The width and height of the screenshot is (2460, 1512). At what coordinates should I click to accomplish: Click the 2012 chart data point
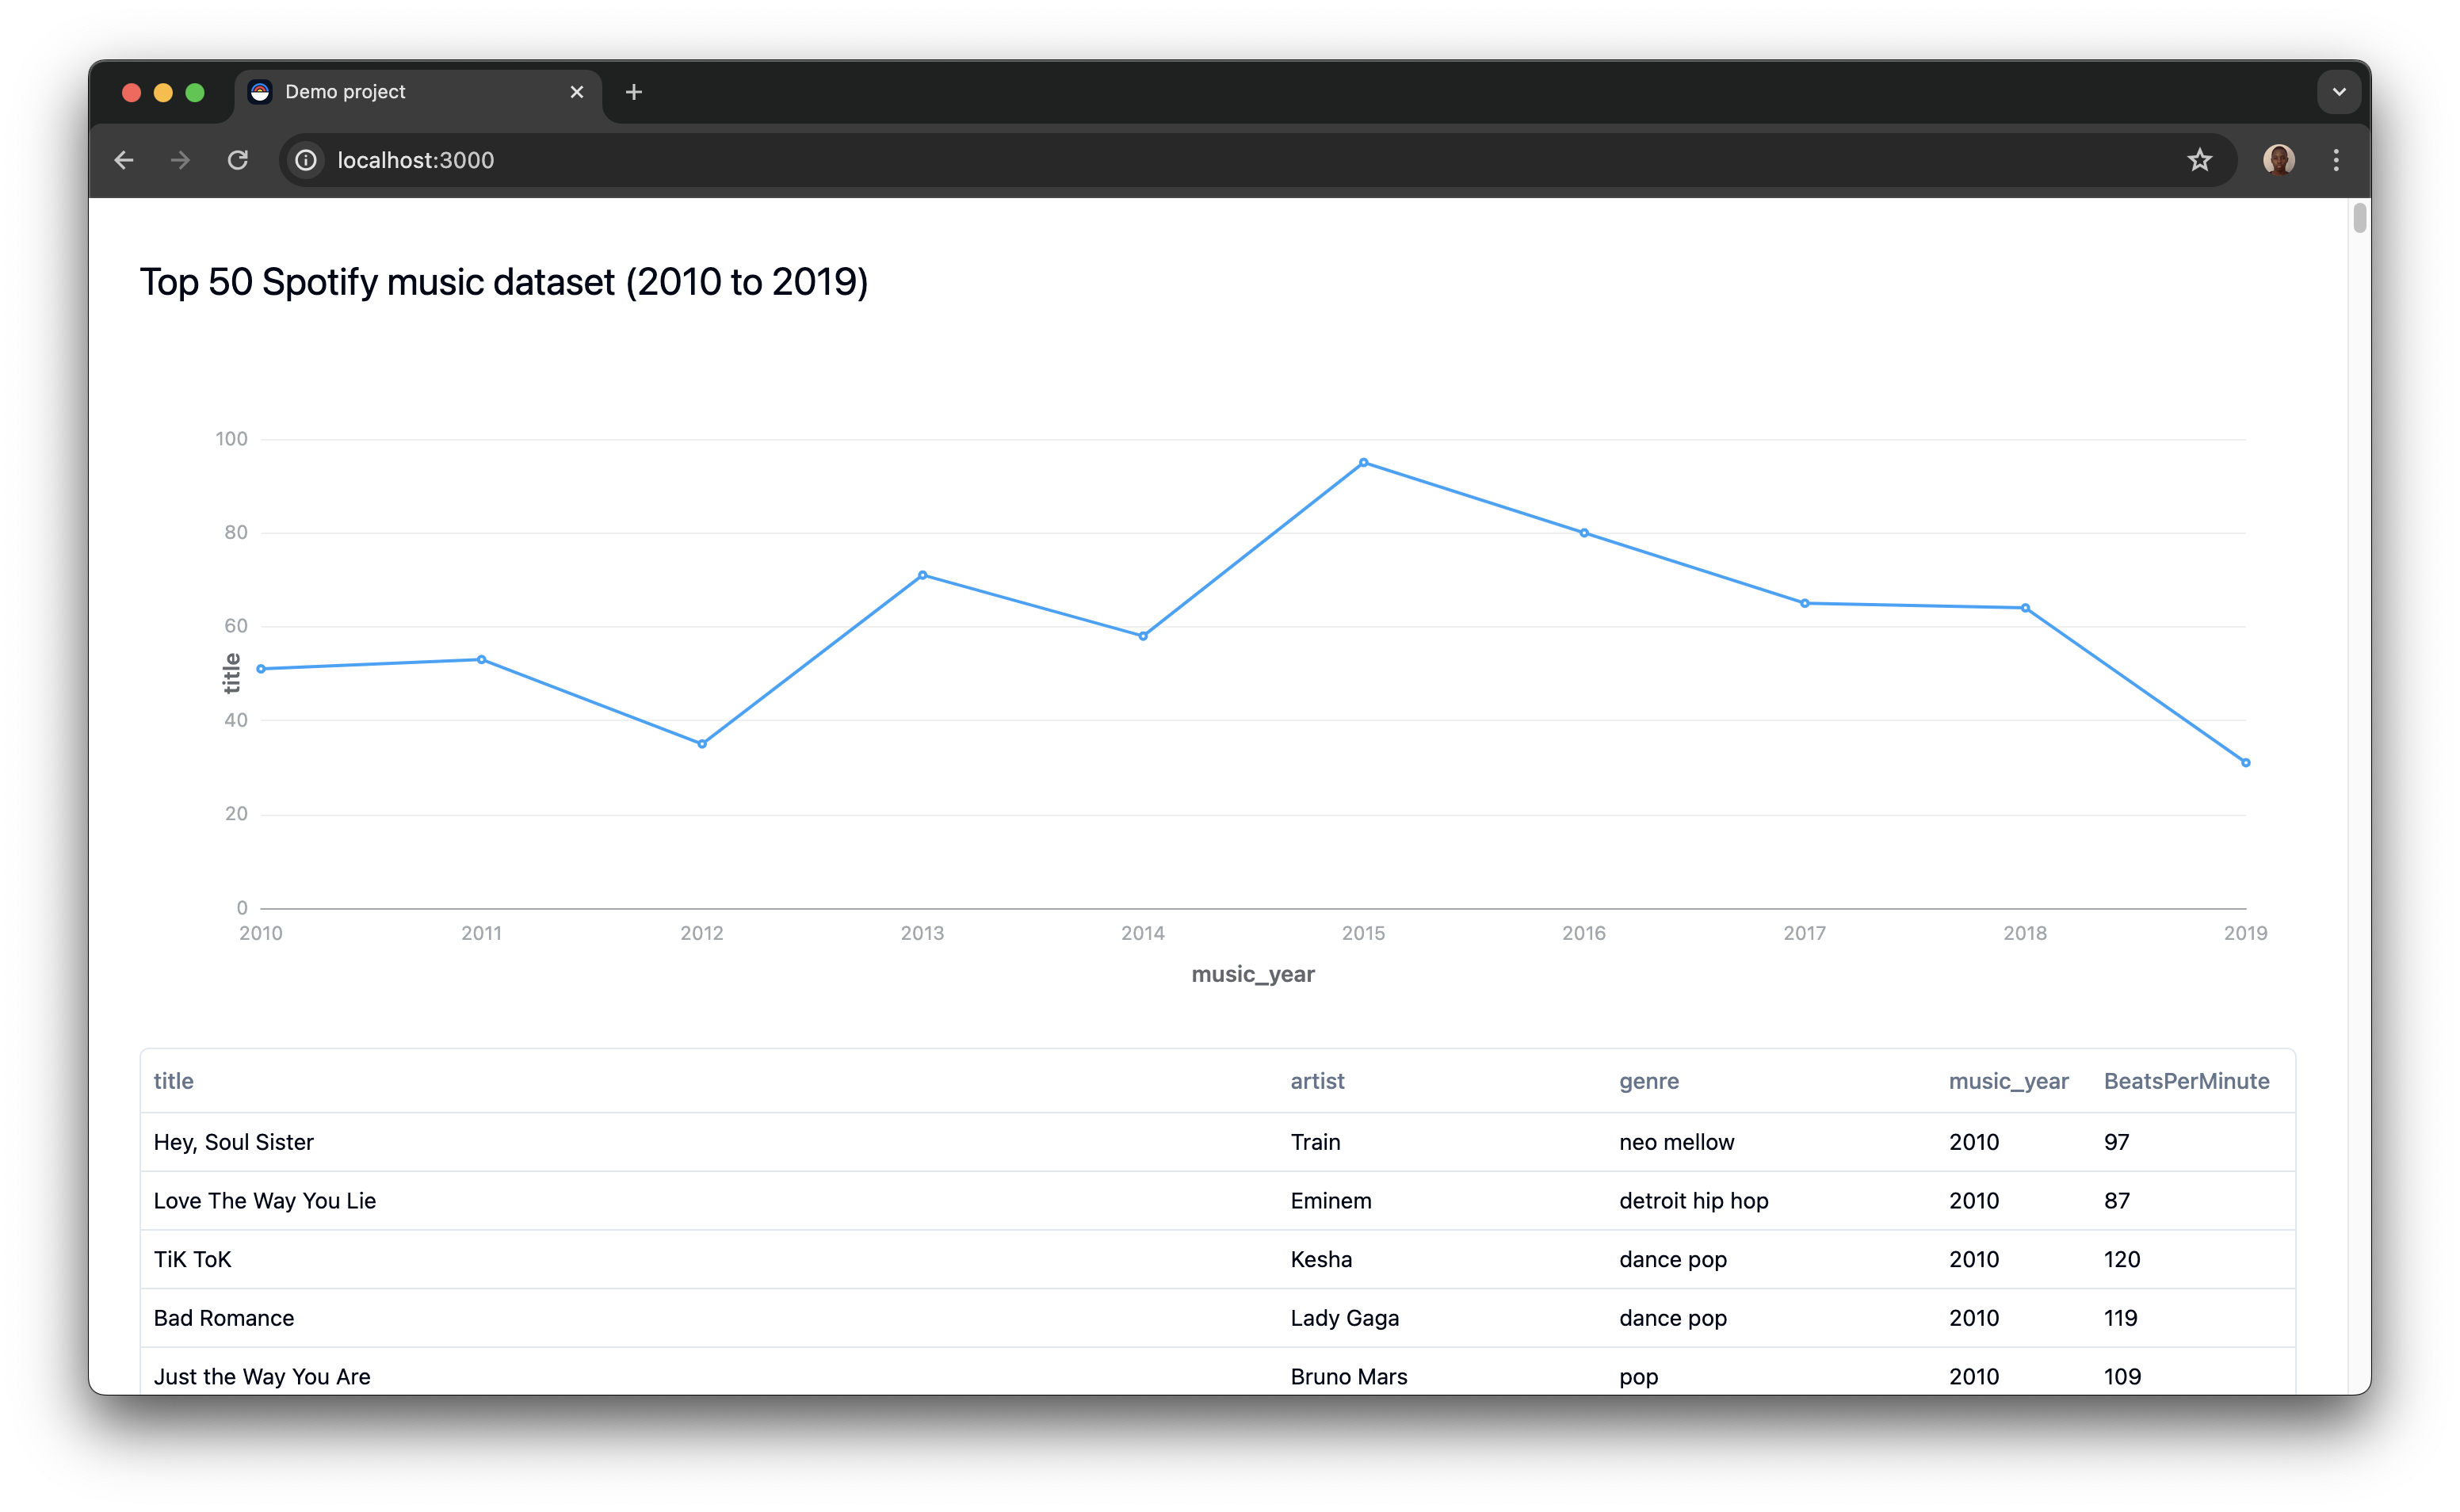[x=702, y=744]
